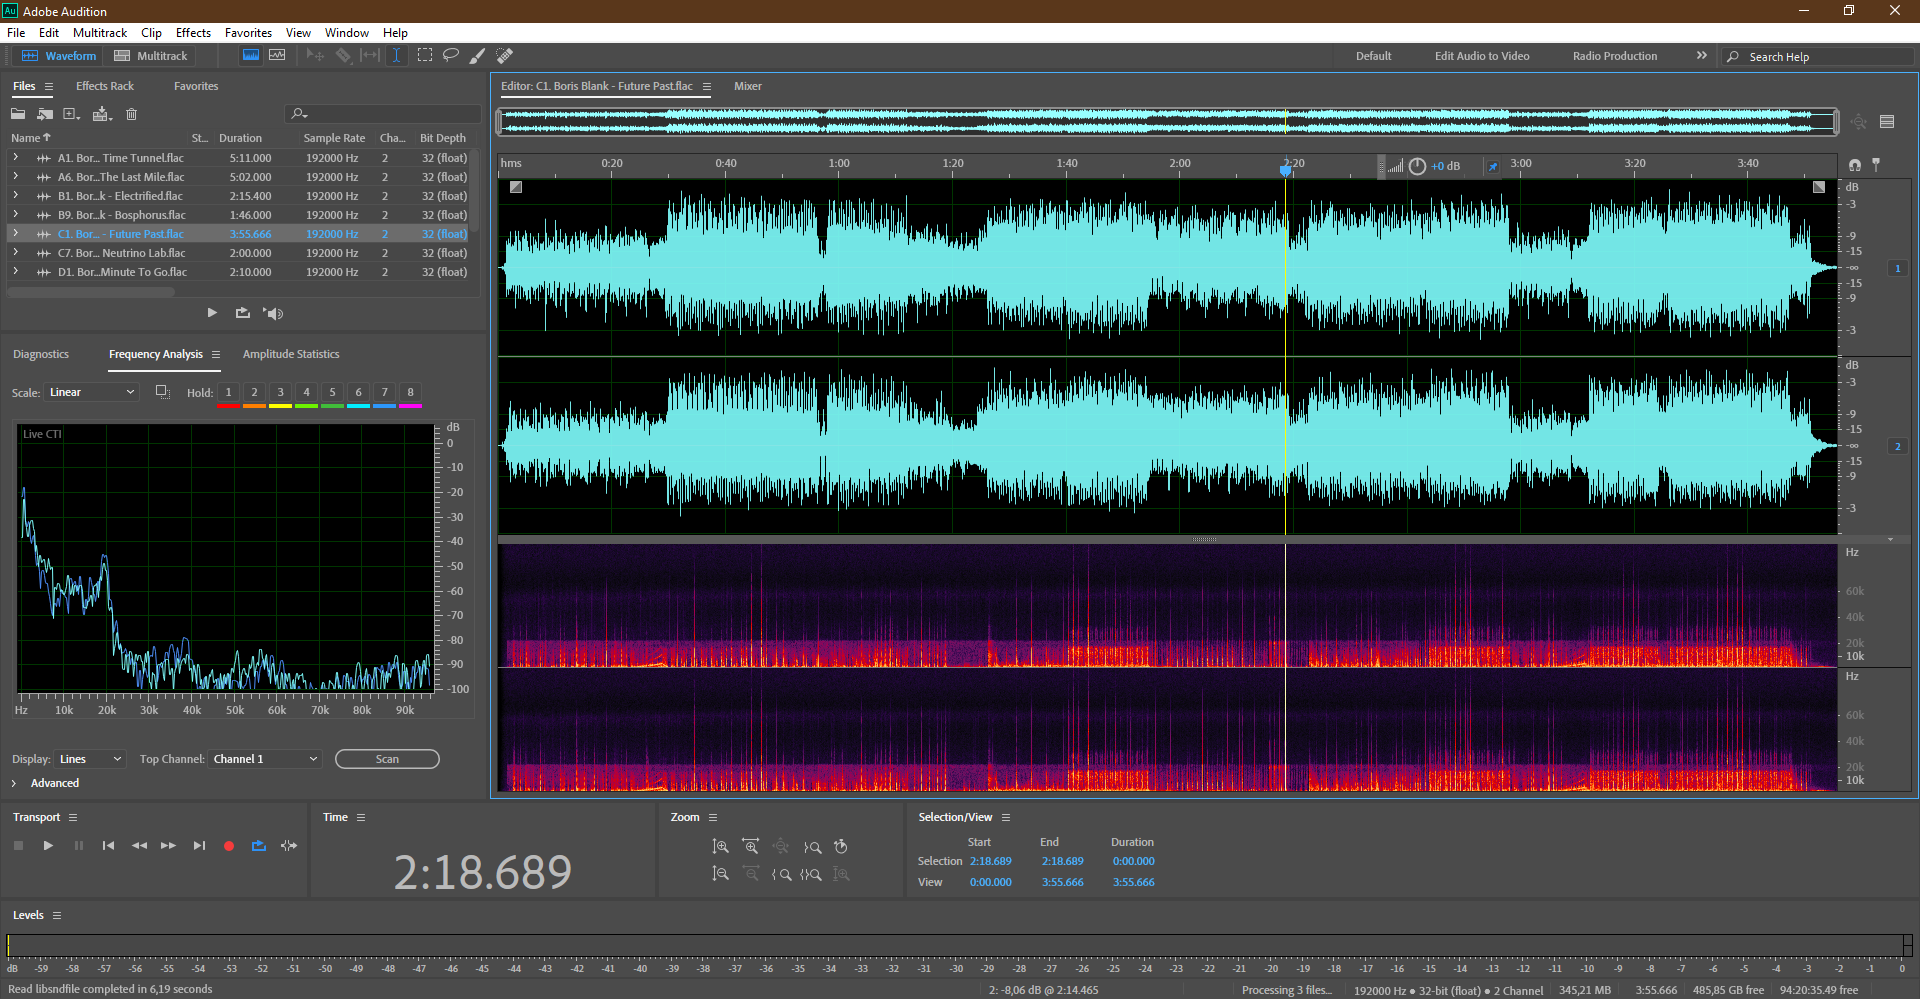
Task: Click the Scan button
Action: (387, 759)
